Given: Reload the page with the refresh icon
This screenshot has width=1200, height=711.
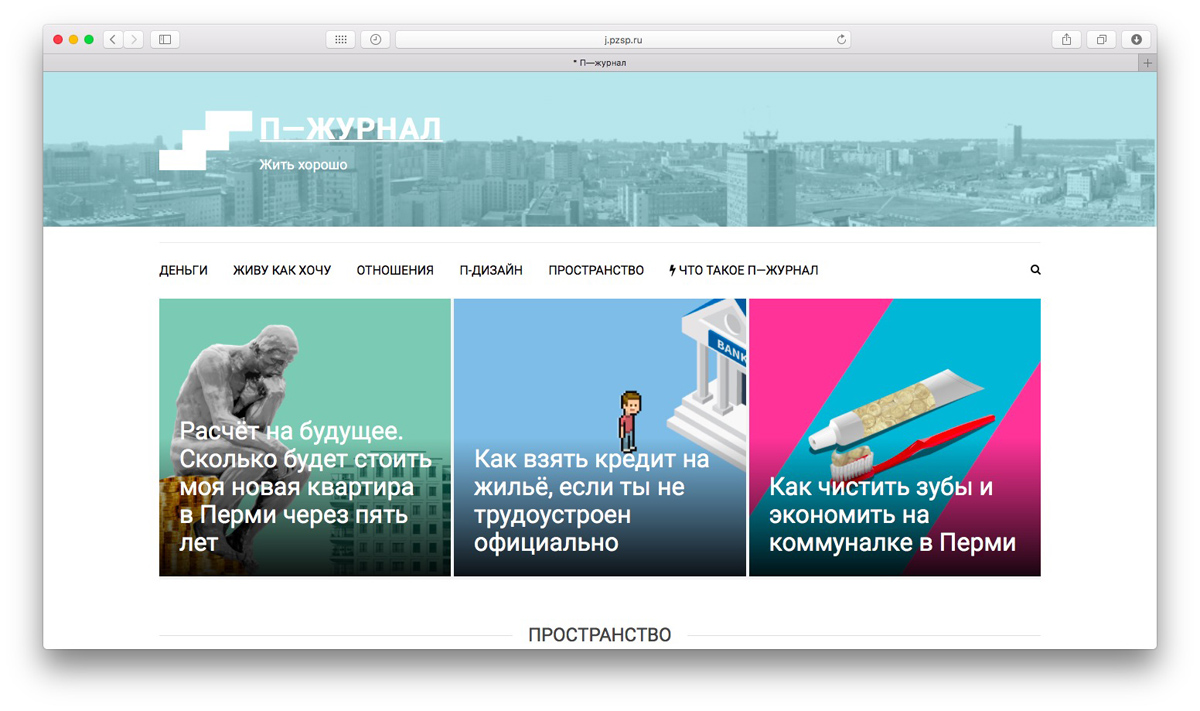Looking at the screenshot, I should 842,40.
